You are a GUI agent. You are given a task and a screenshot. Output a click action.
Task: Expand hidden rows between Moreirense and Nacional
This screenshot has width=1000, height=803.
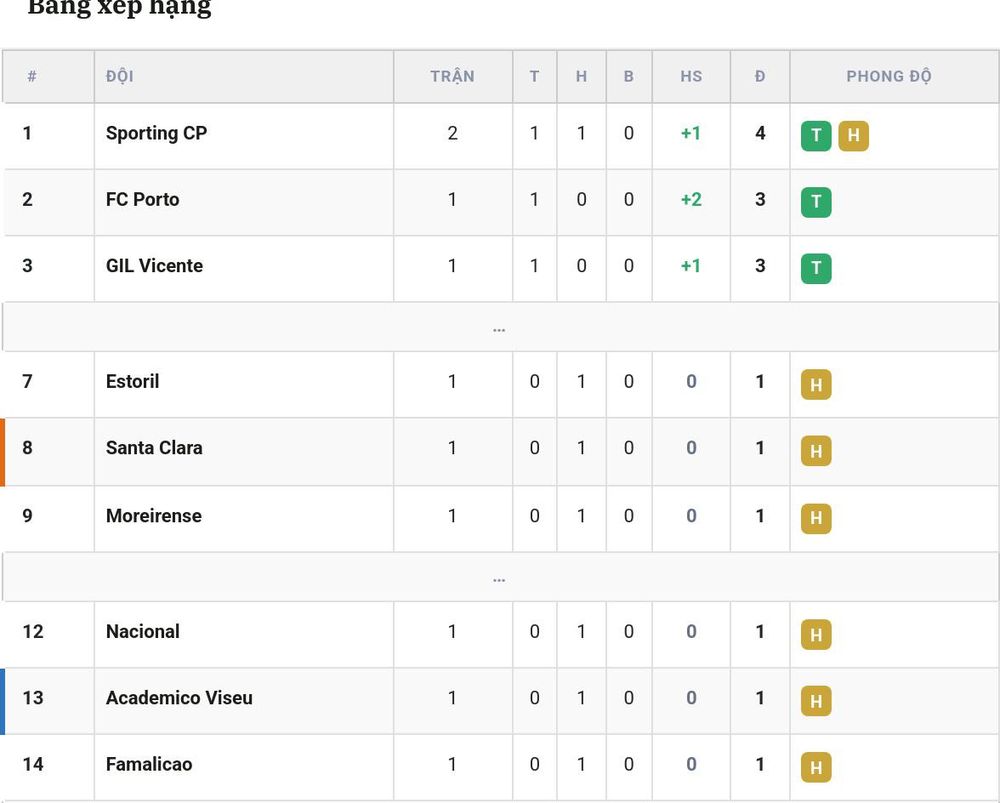[499, 577]
